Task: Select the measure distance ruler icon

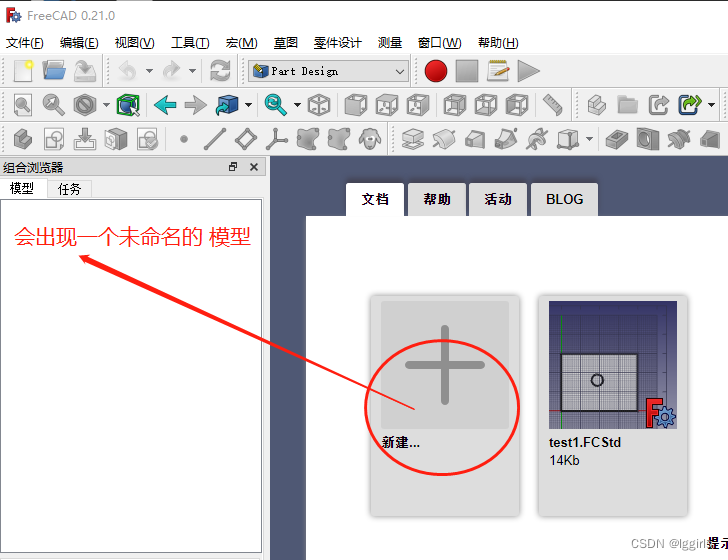Action: (x=552, y=105)
